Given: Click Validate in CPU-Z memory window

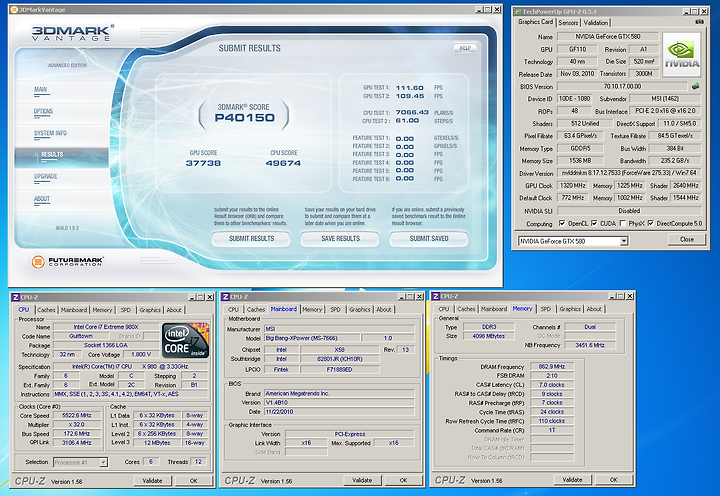Looking at the screenshot, I should [x=572, y=479].
